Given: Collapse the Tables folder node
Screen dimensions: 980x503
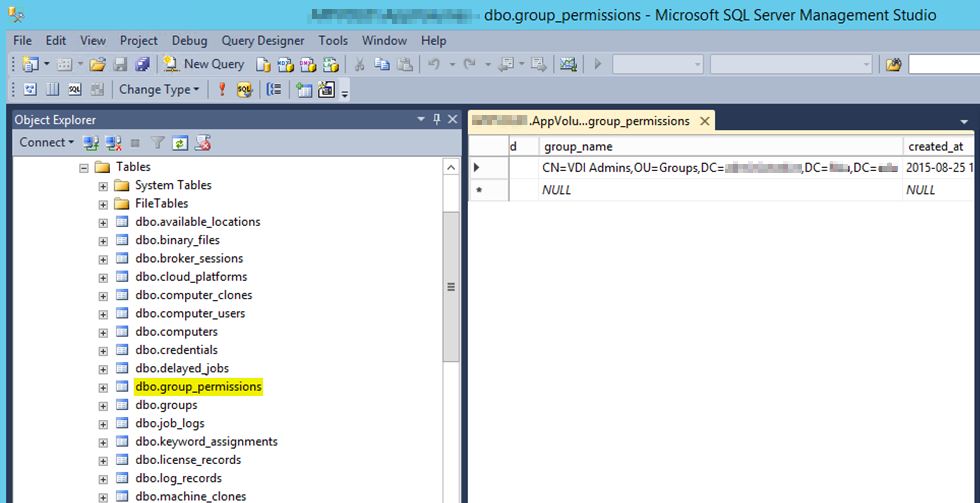Looking at the screenshot, I should tap(85, 167).
